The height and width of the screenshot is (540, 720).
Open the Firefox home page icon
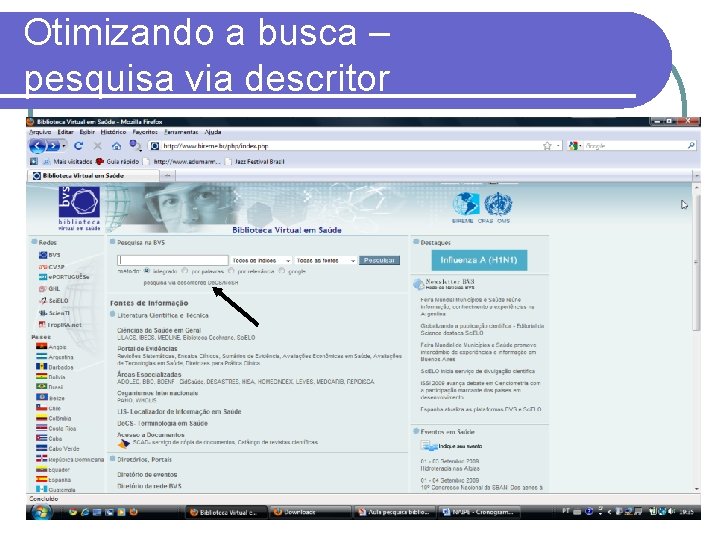pyautogui.click(x=117, y=146)
